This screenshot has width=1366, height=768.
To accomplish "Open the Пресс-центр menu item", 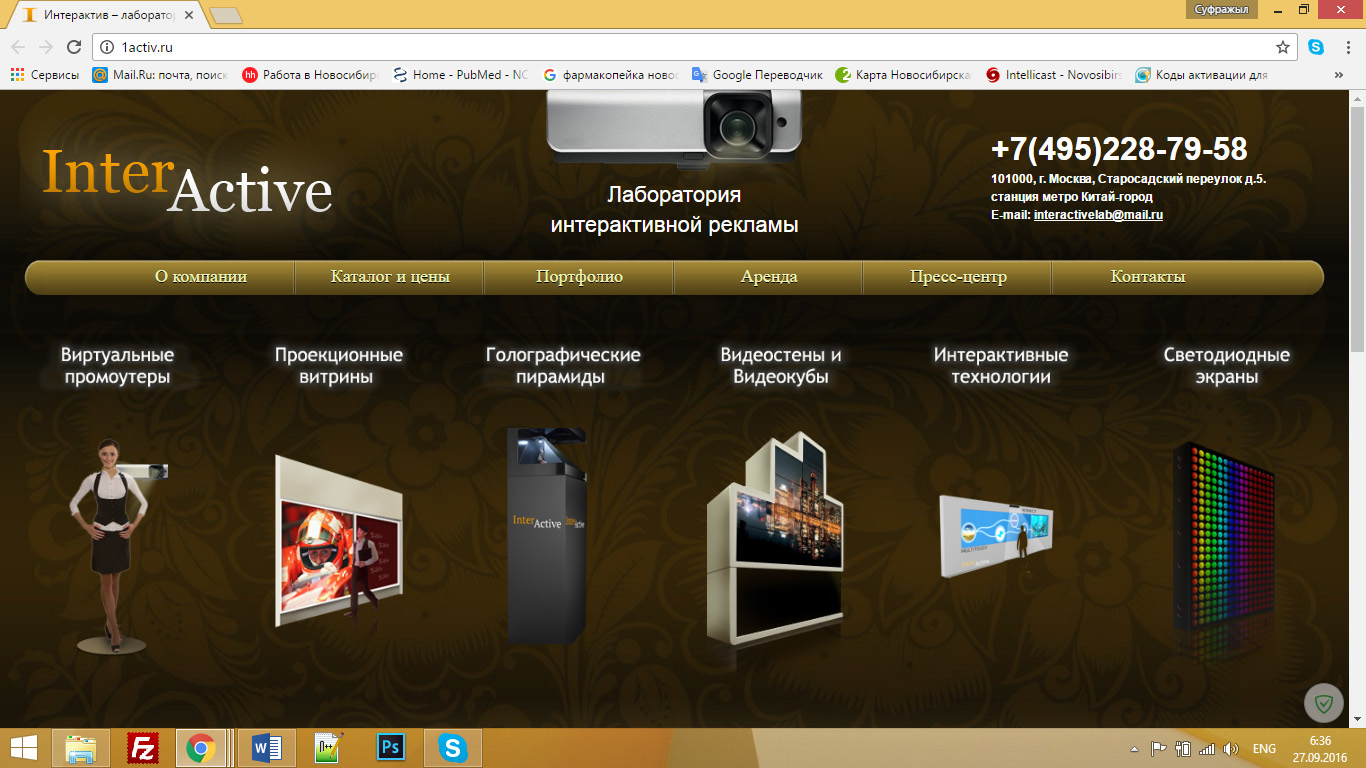I will [958, 277].
